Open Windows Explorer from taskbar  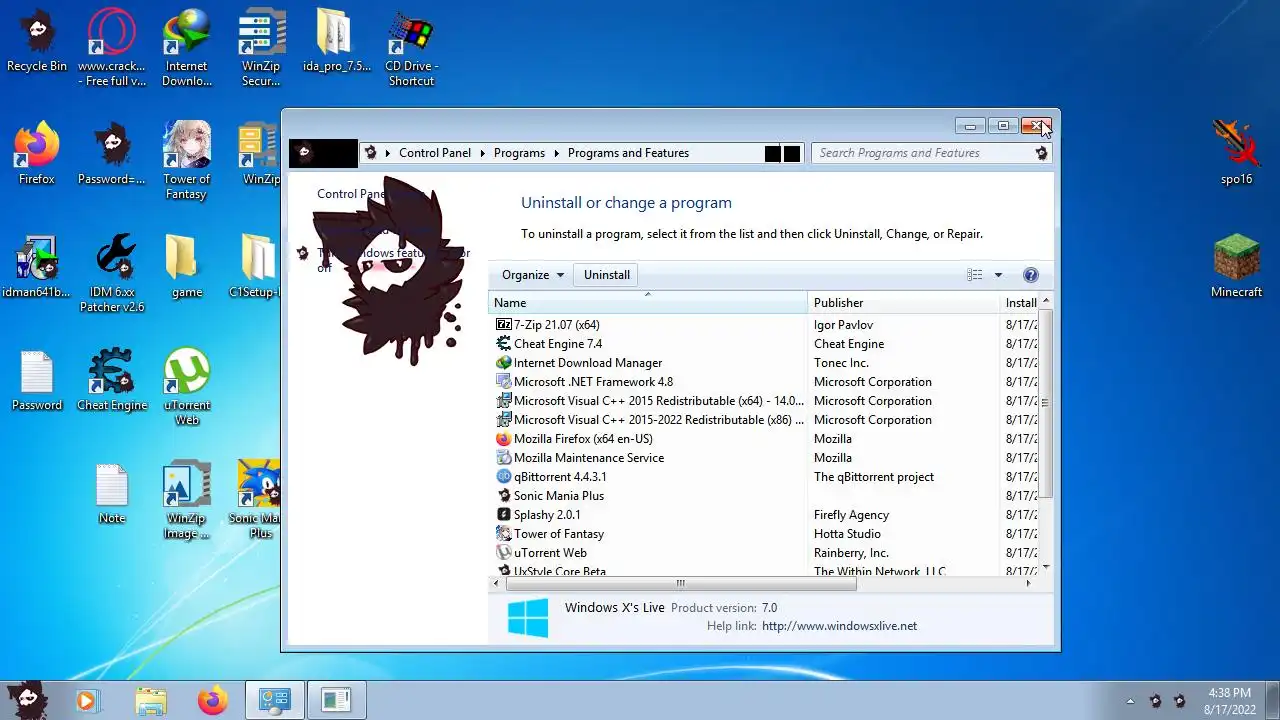tap(150, 701)
